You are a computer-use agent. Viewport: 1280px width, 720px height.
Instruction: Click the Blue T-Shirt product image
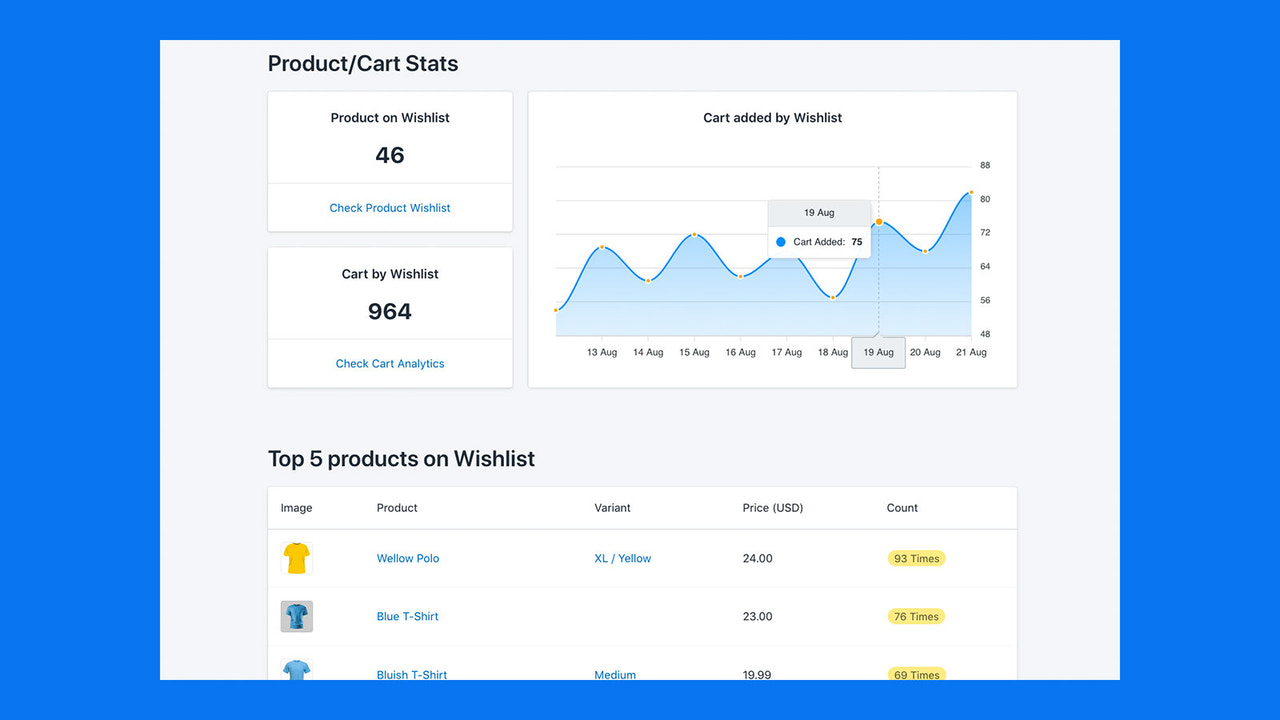[x=296, y=616]
